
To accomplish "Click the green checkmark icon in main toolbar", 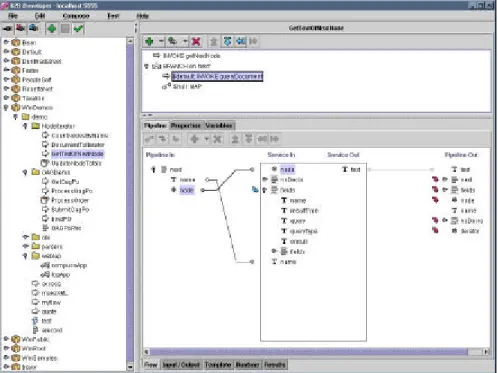I will click(x=78, y=29).
